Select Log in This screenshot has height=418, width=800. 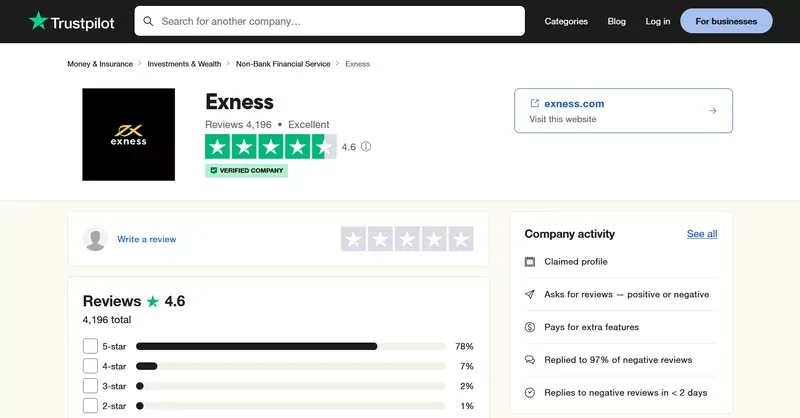[658, 21]
